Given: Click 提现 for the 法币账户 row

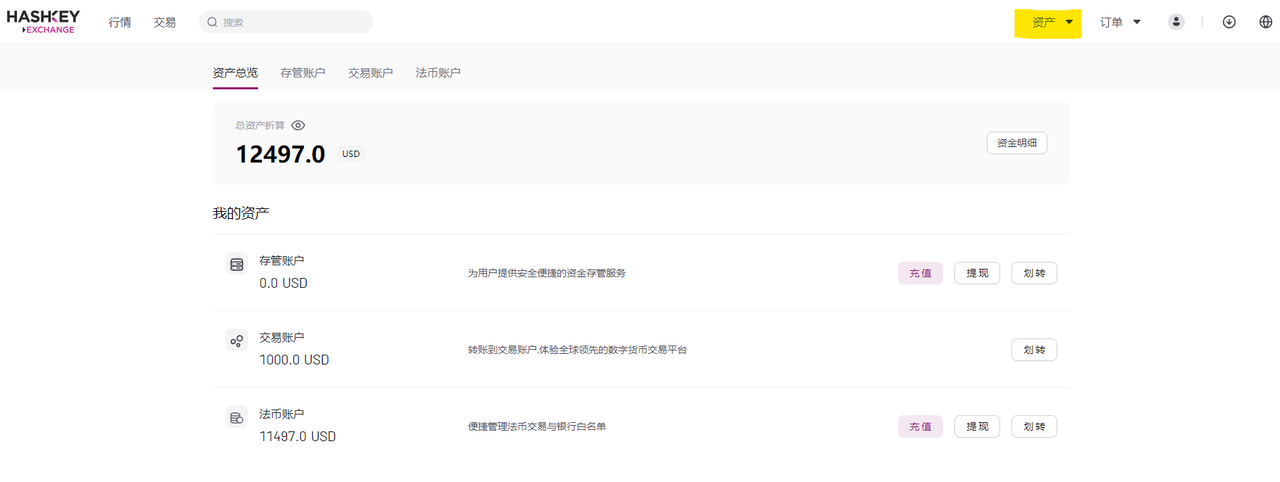Looking at the screenshot, I should click(x=977, y=427).
